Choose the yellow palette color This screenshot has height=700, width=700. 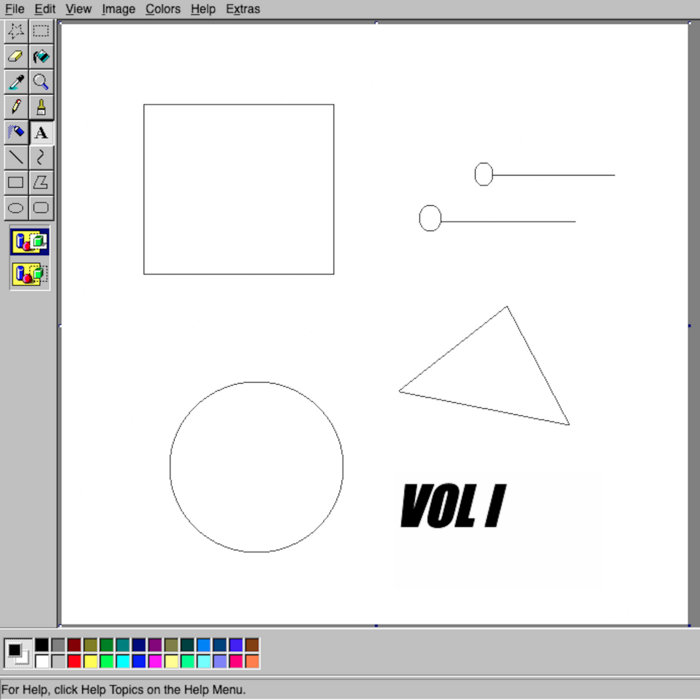pos(91,661)
